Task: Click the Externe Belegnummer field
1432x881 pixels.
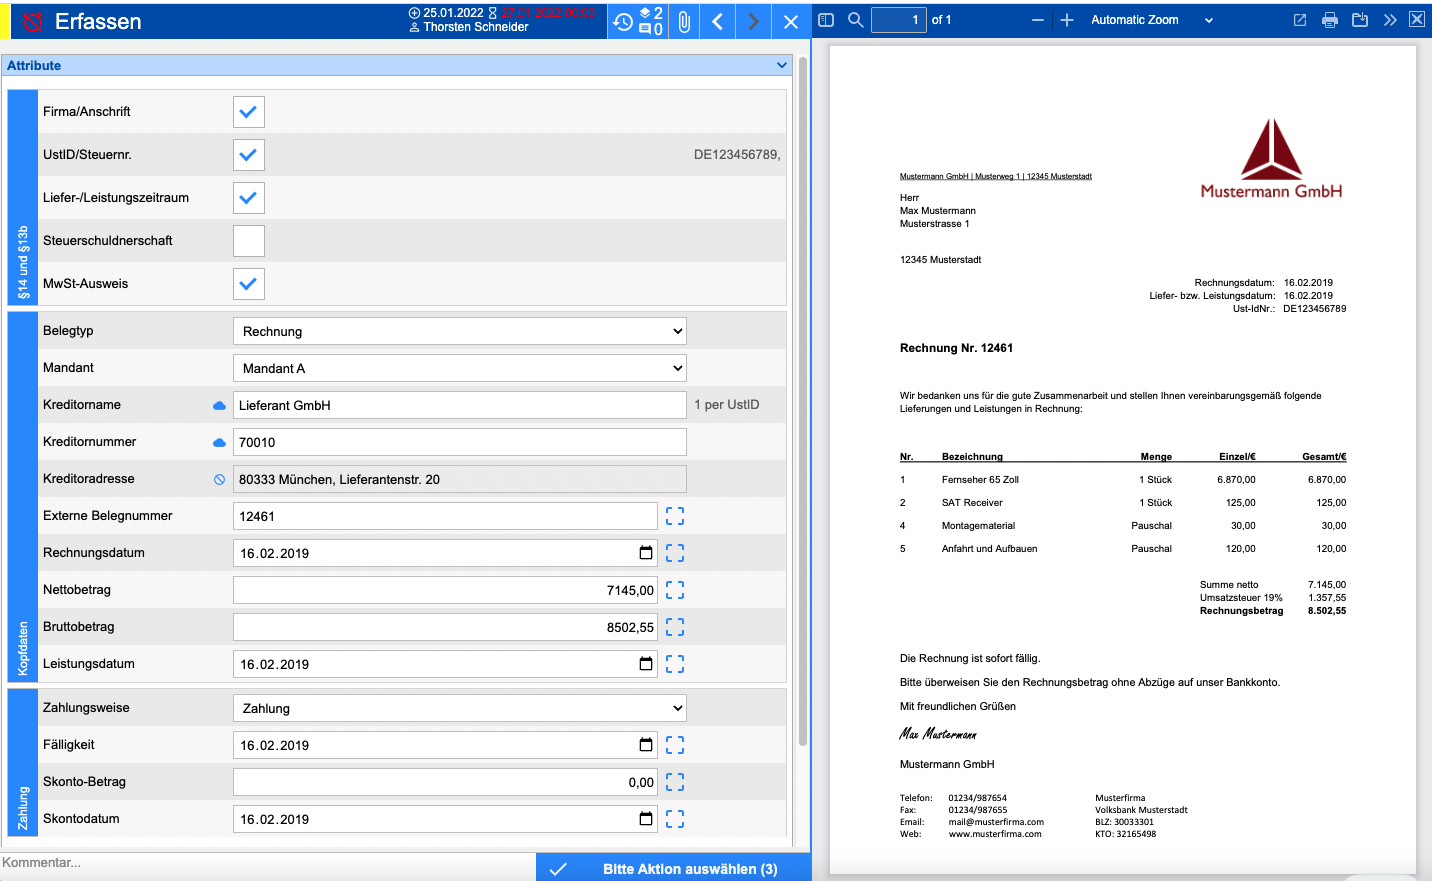Action: tap(445, 516)
